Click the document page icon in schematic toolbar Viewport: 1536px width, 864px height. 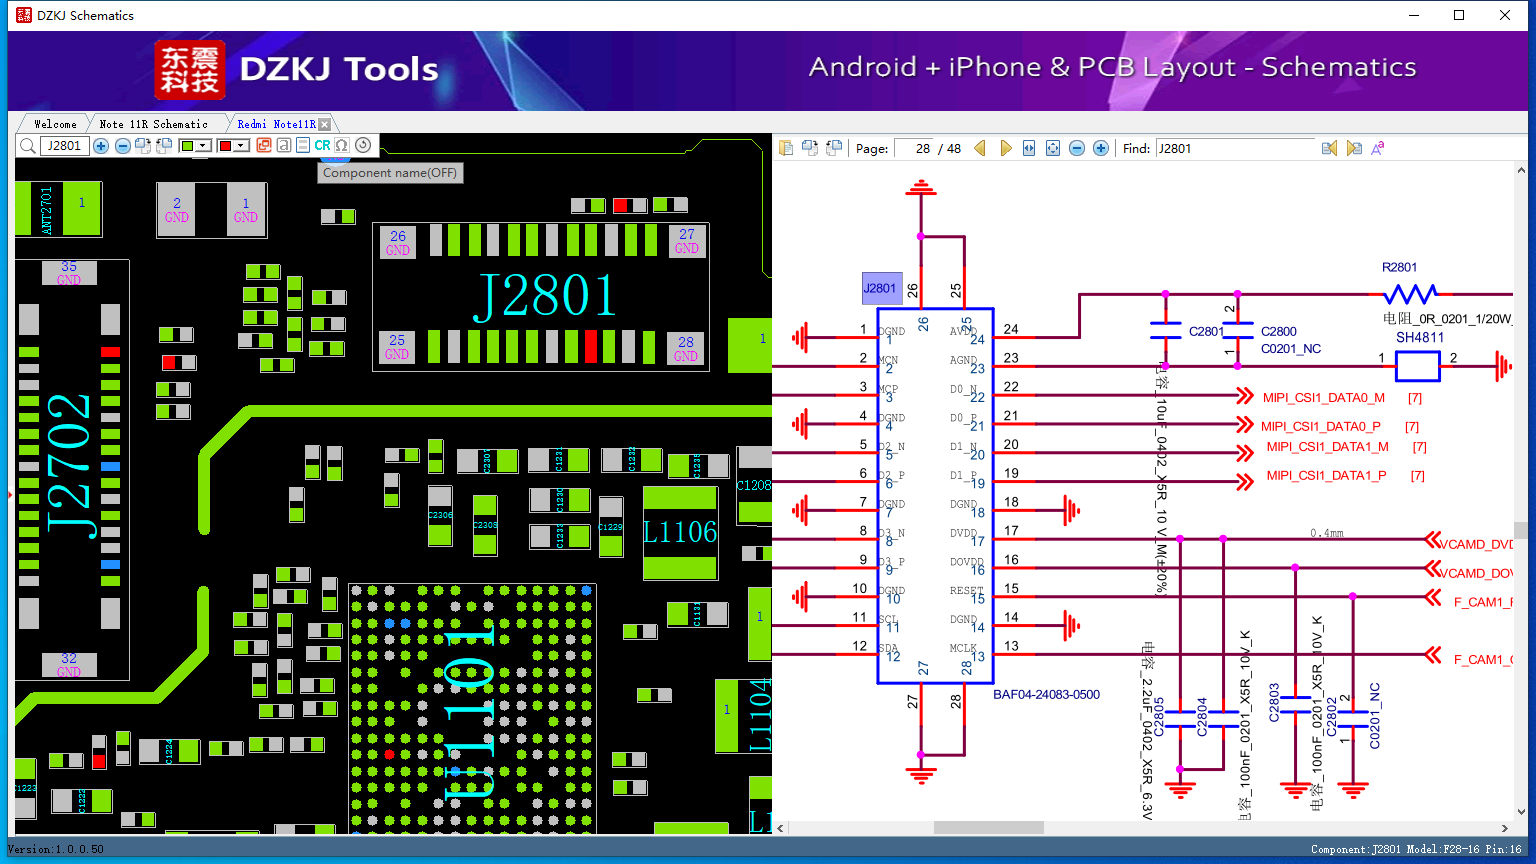tap(786, 148)
